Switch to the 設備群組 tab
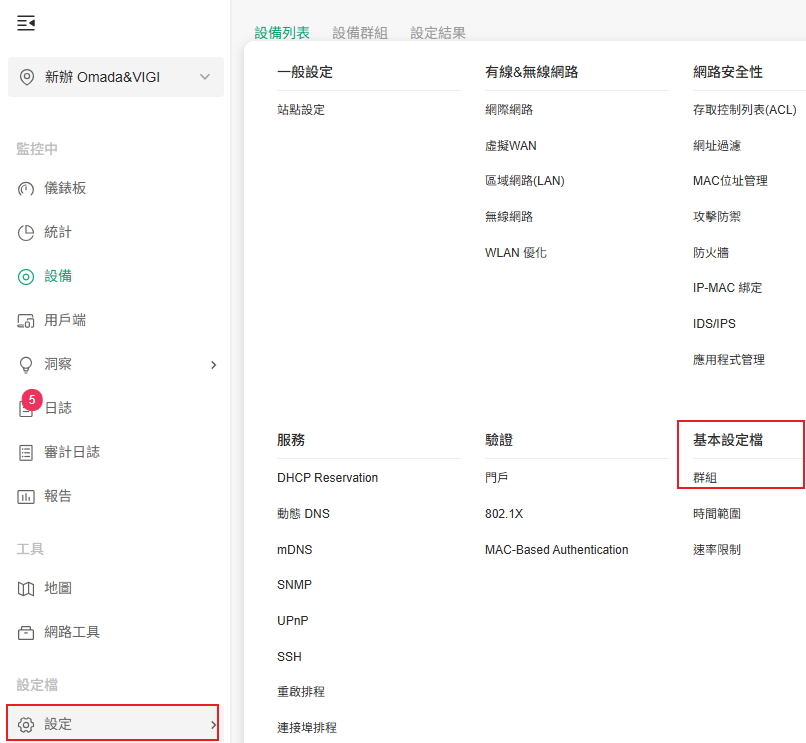The image size is (806, 743). (360, 33)
